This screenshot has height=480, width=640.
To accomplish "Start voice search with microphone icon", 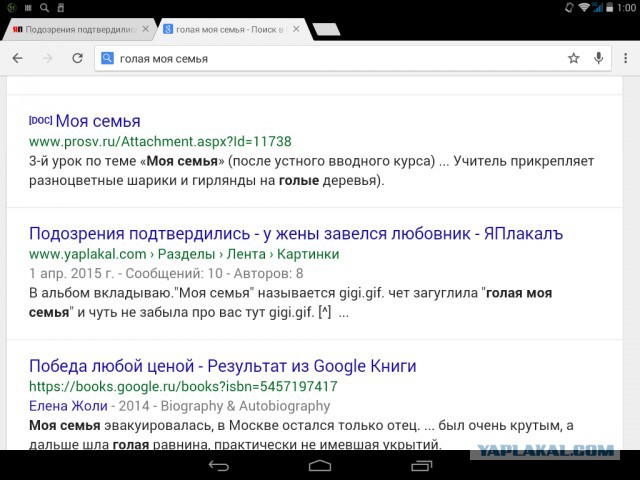I will (x=598, y=58).
